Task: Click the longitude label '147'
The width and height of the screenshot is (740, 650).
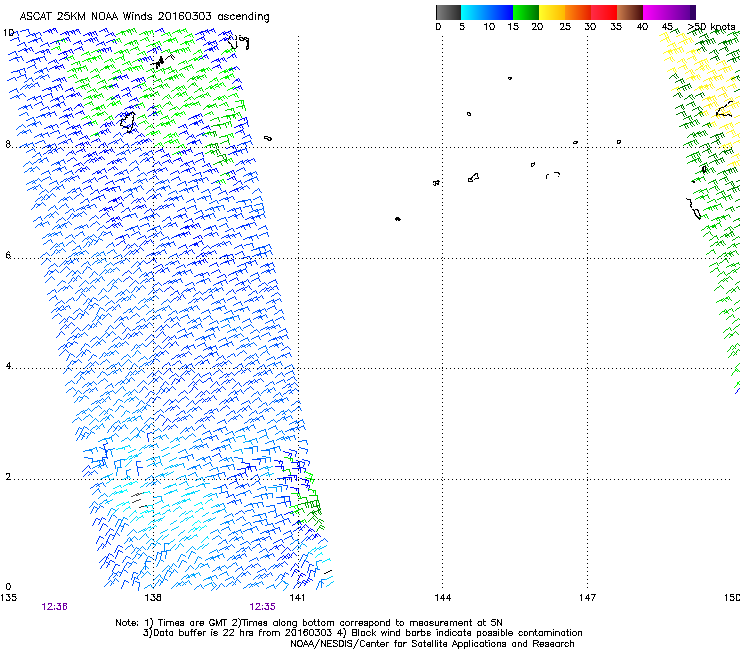Action: pyautogui.click(x=588, y=598)
